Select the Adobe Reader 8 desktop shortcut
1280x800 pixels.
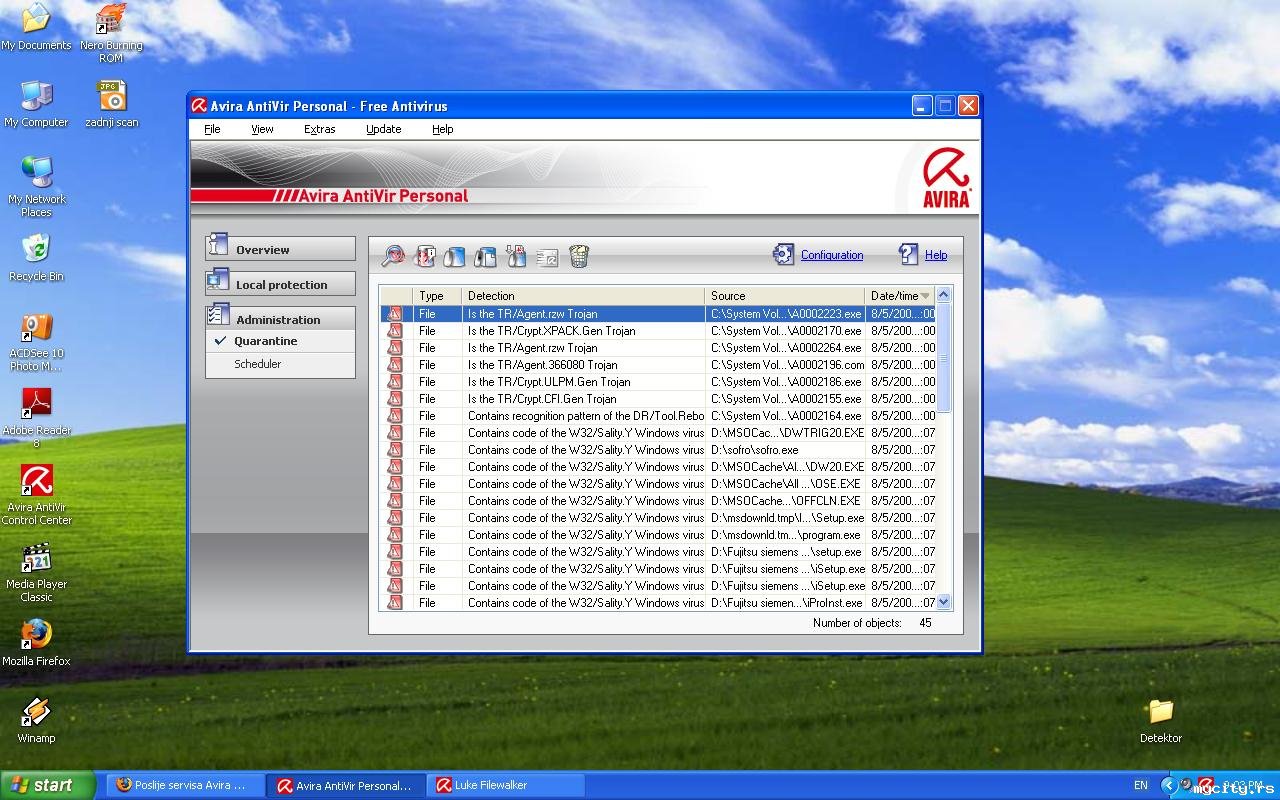[36, 418]
